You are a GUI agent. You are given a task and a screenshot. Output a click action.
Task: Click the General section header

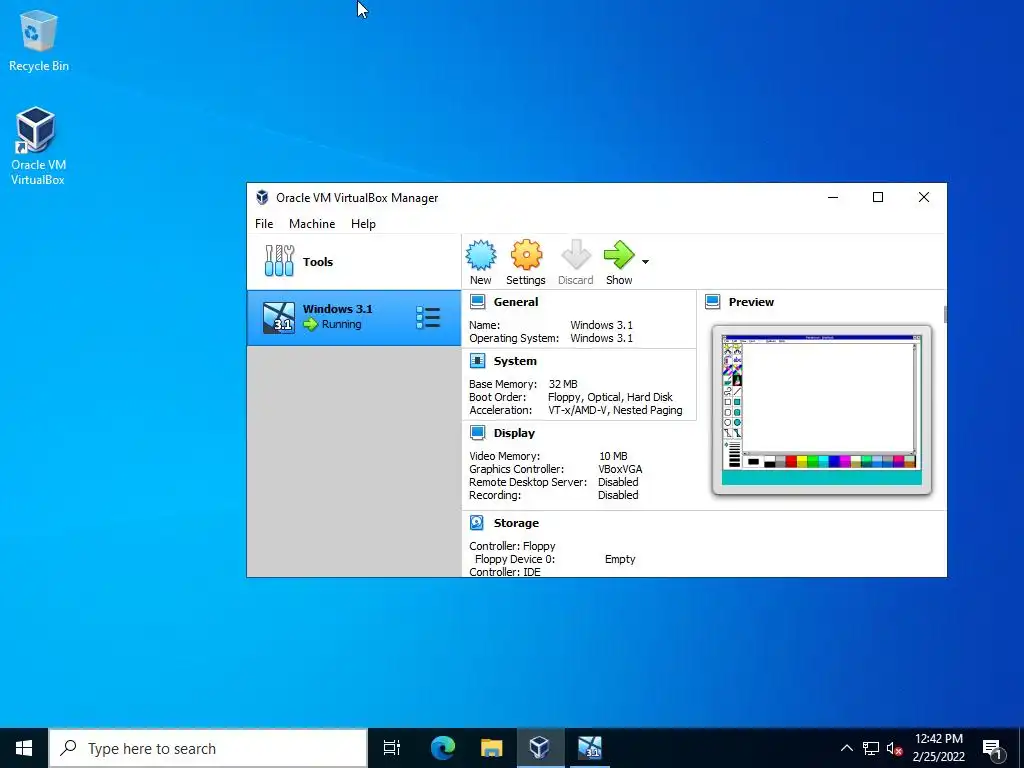click(x=516, y=302)
